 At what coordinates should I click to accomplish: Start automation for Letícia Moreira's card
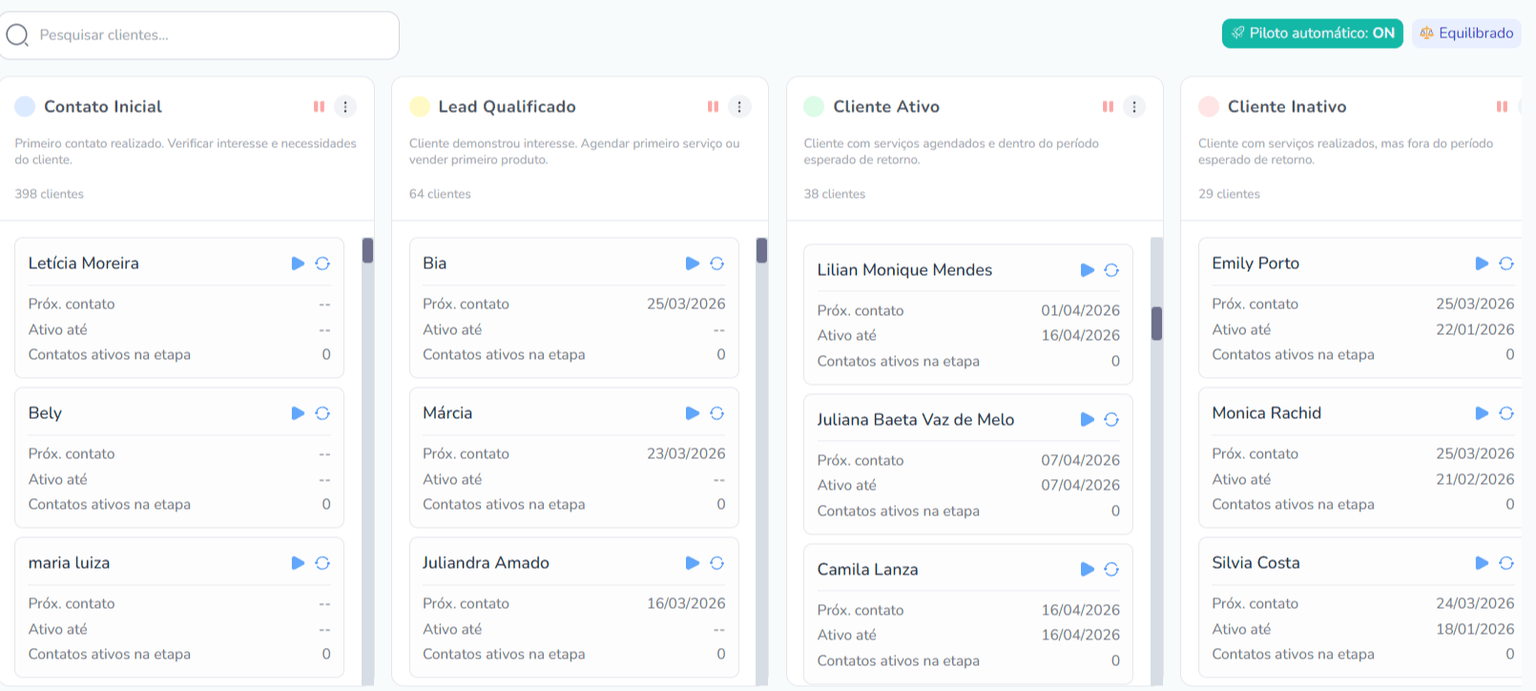point(297,263)
